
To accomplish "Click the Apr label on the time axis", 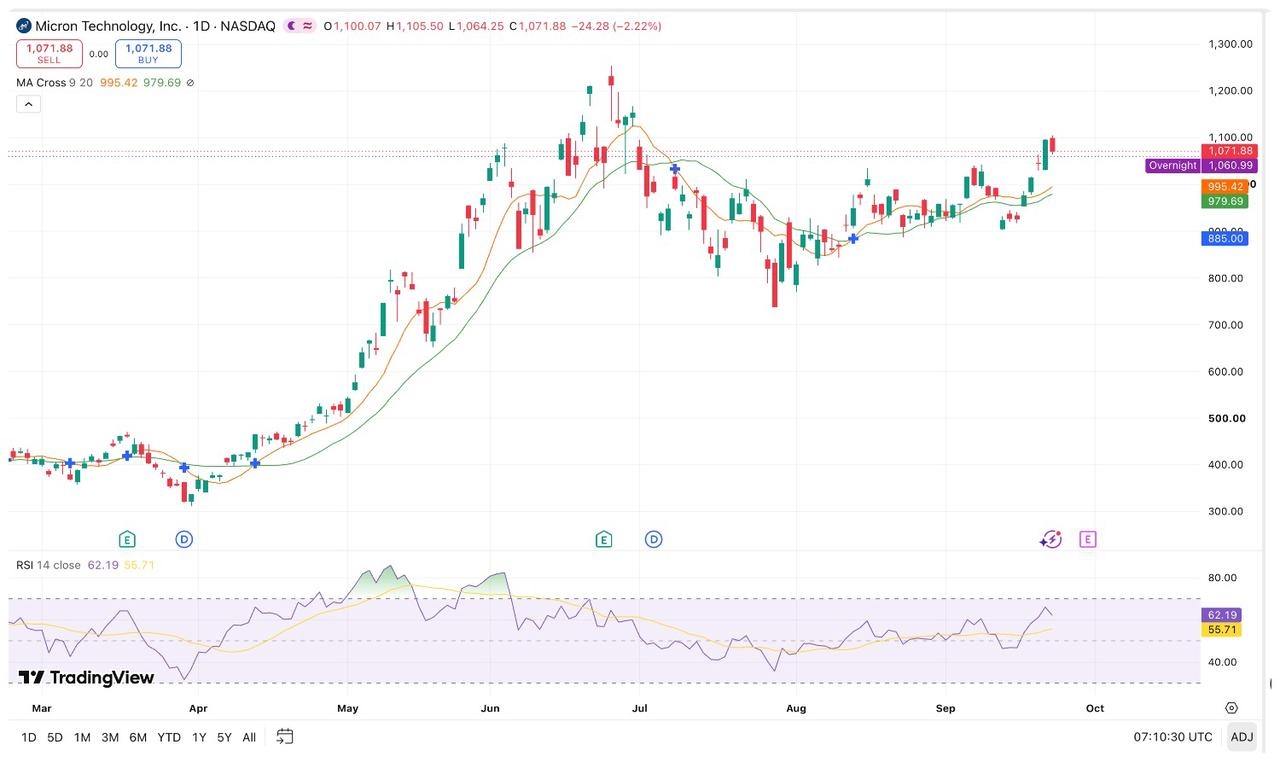I will (198, 708).
